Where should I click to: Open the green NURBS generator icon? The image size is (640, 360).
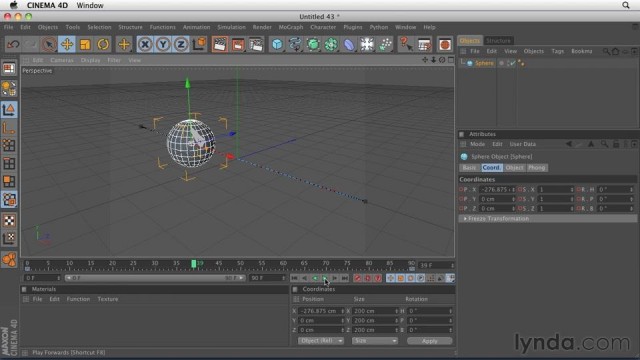[313, 44]
